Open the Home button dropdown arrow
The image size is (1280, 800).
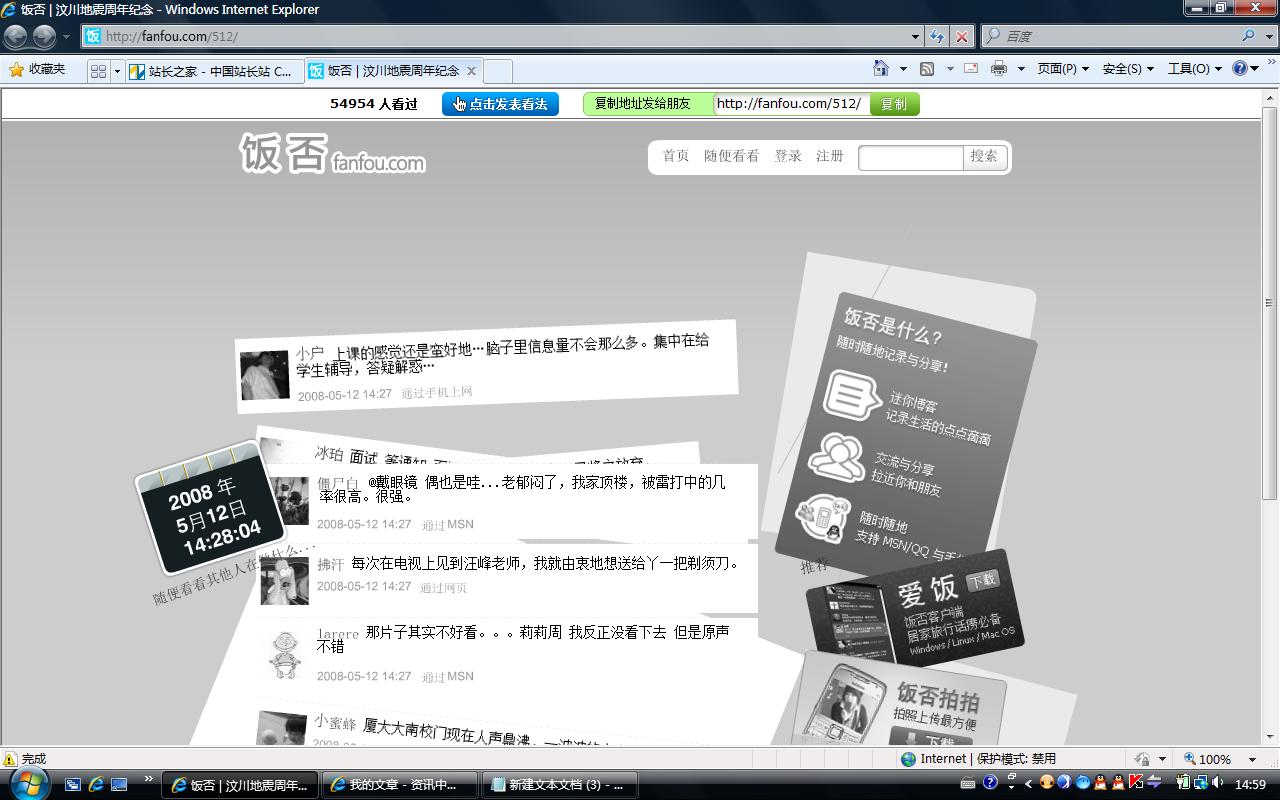(902, 69)
